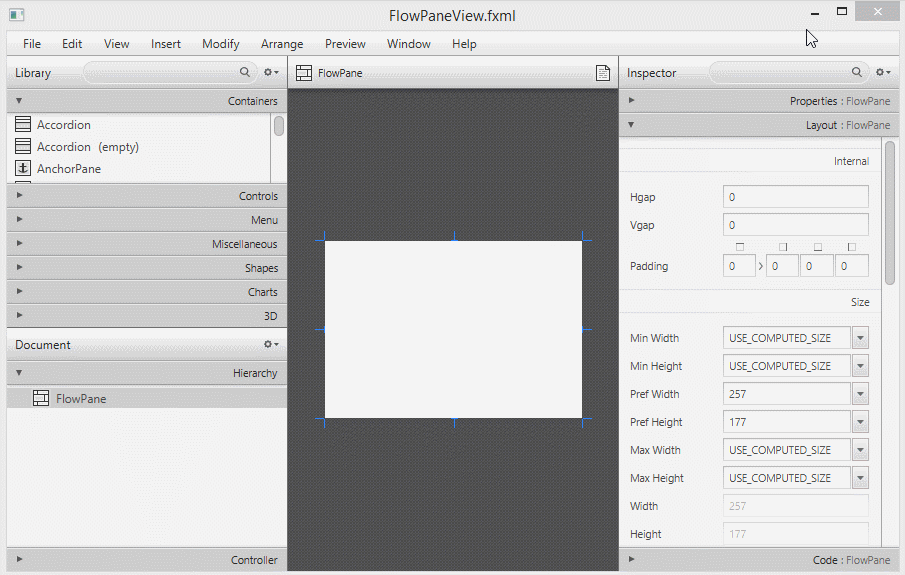
Task: Select FlowPane in the Hierarchy tree
Action: click(80, 399)
